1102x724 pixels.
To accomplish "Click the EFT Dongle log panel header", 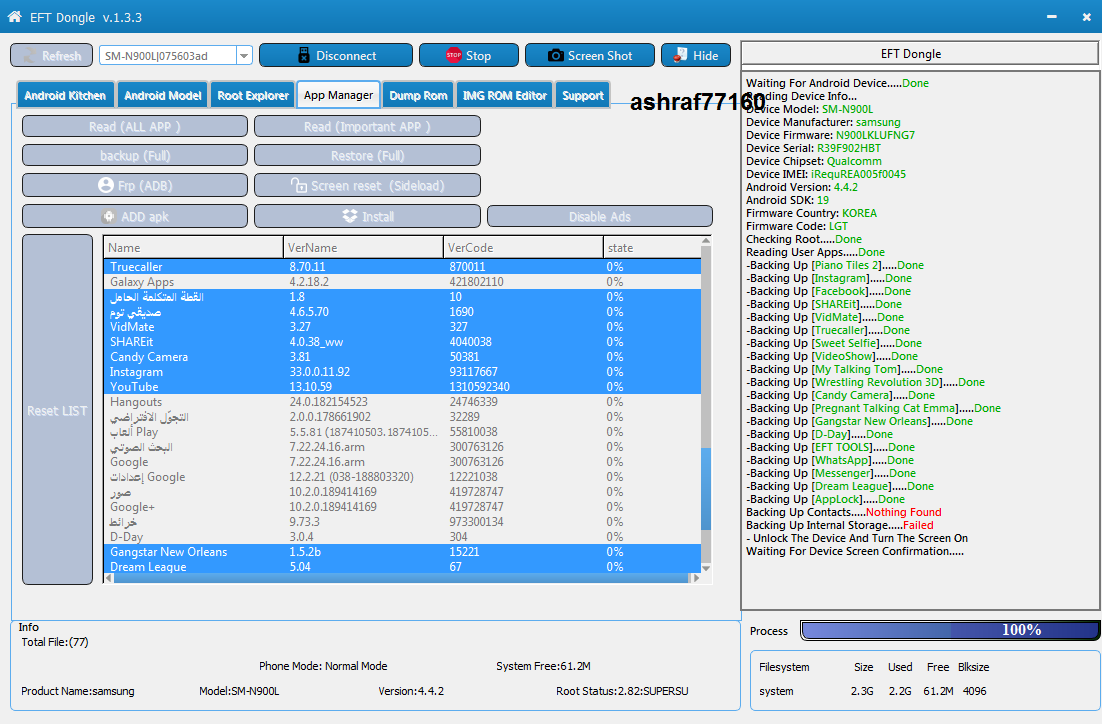I will click(x=919, y=53).
